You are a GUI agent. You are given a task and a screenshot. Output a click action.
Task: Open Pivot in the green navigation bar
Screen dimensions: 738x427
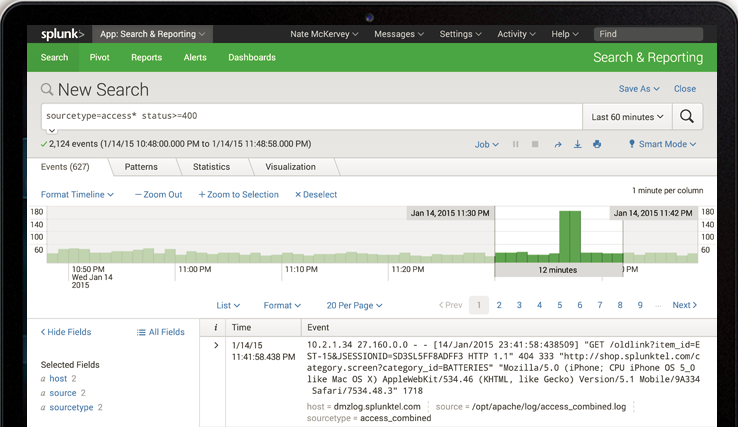tap(100, 58)
